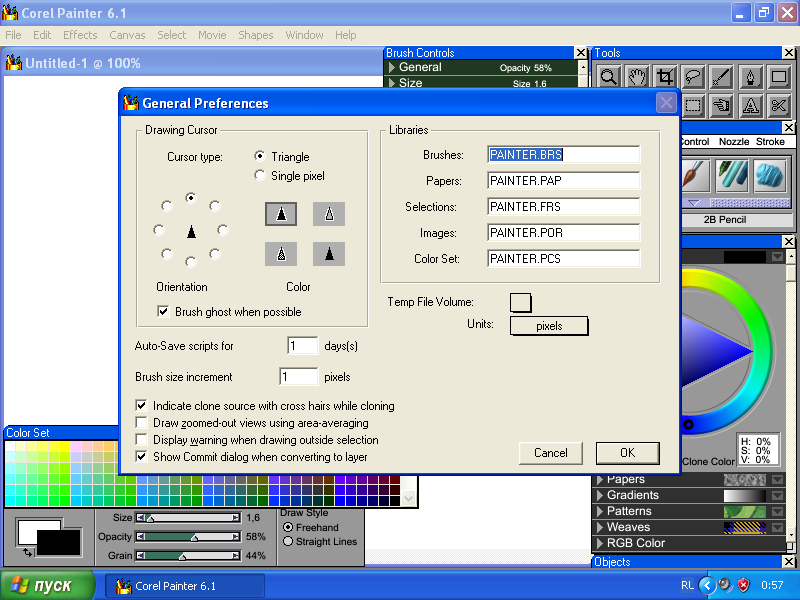This screenshot has height=600, width=800.
Task: Expand the Weaves section
Action: [x=600, y=527]
